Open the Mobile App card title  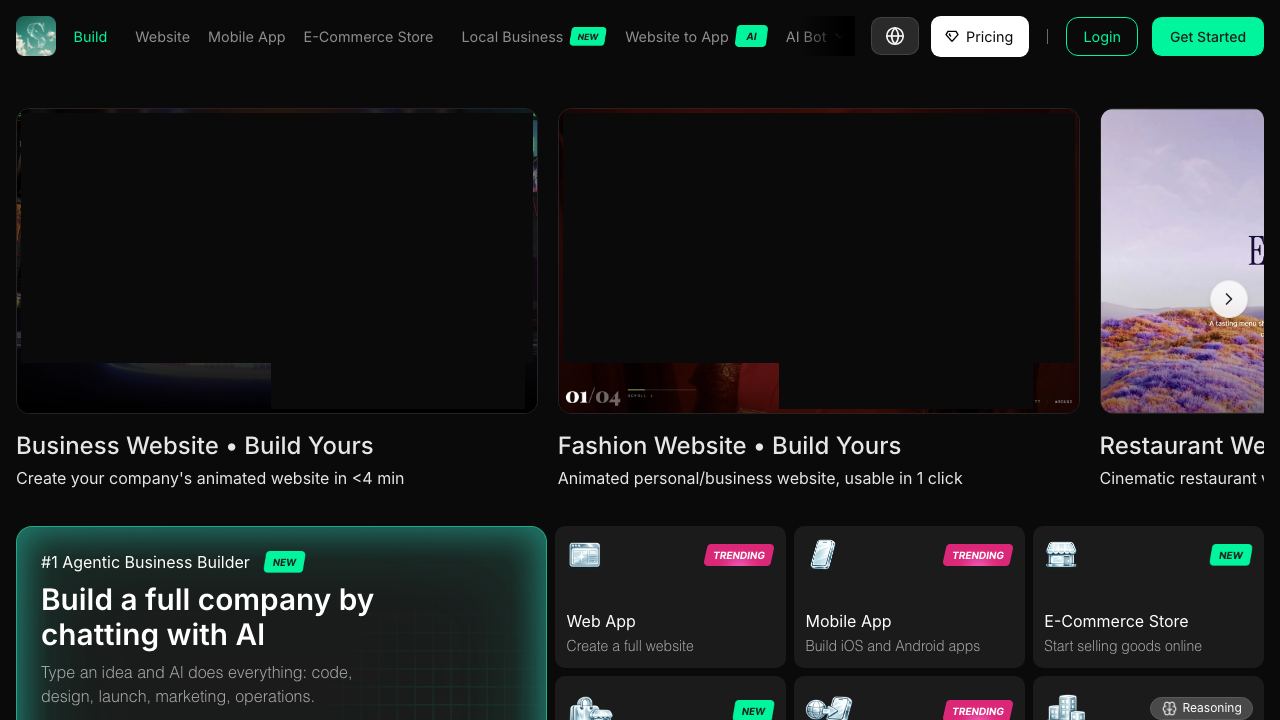[848, 621]
